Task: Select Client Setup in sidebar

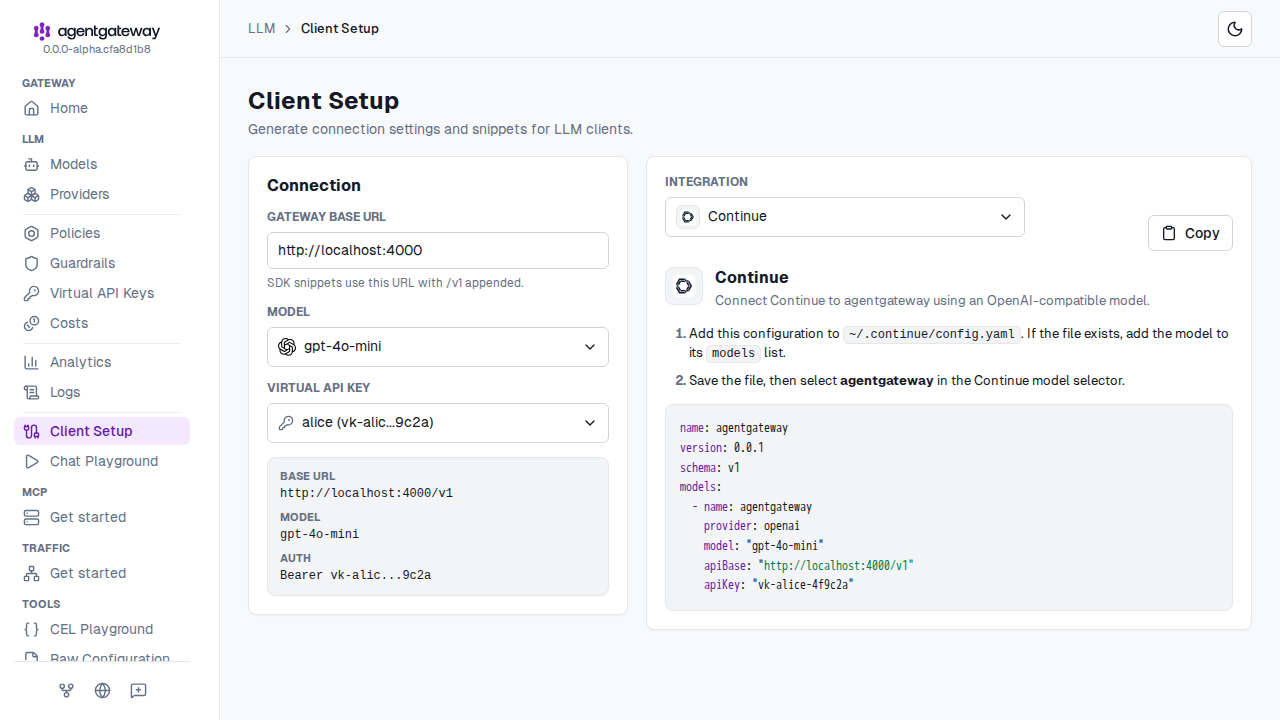Action: pyautogui.click(x=102, y=431)
